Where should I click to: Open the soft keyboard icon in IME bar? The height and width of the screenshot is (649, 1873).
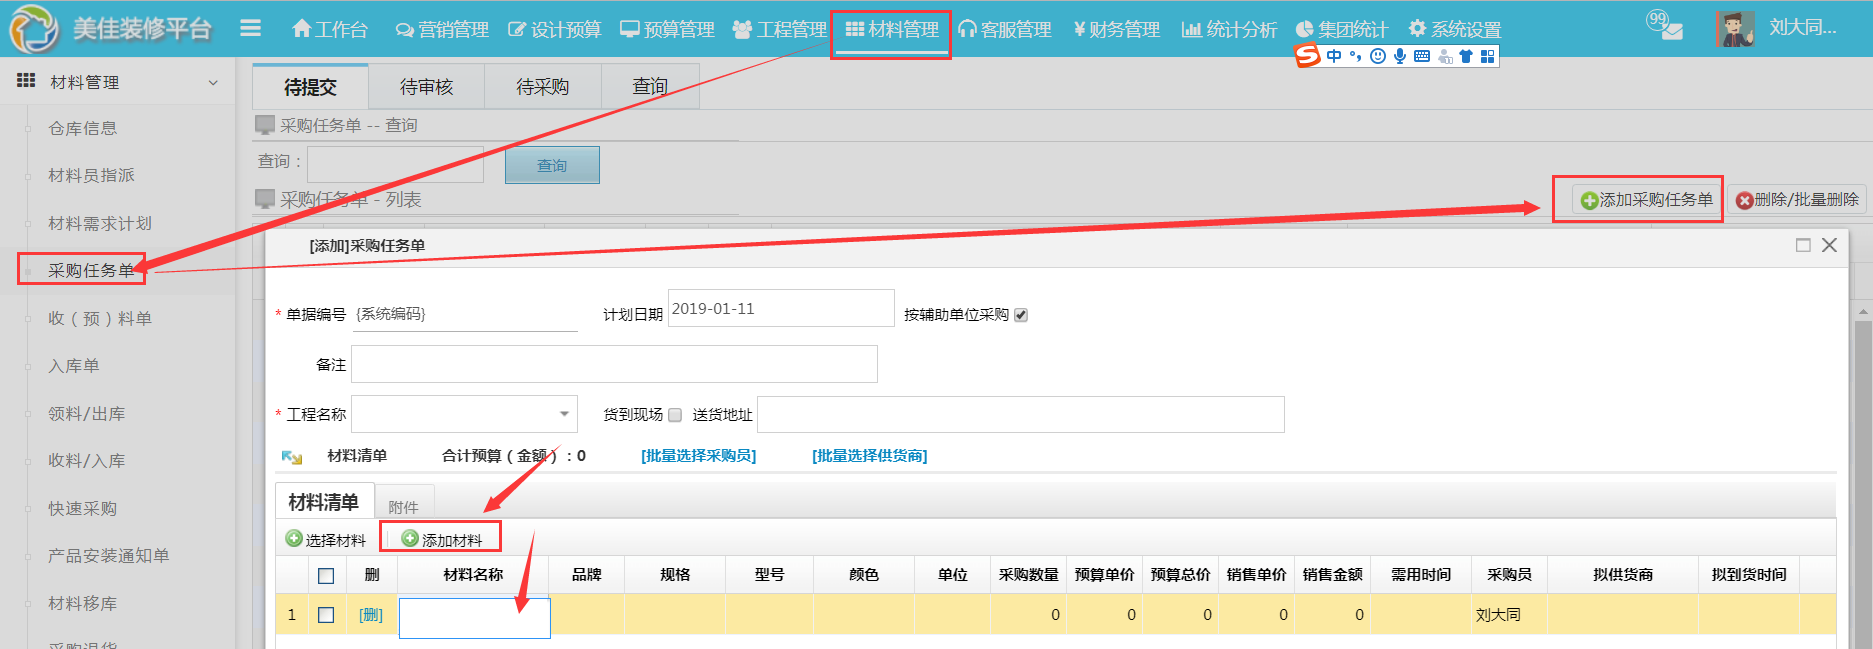[1422, 56]
